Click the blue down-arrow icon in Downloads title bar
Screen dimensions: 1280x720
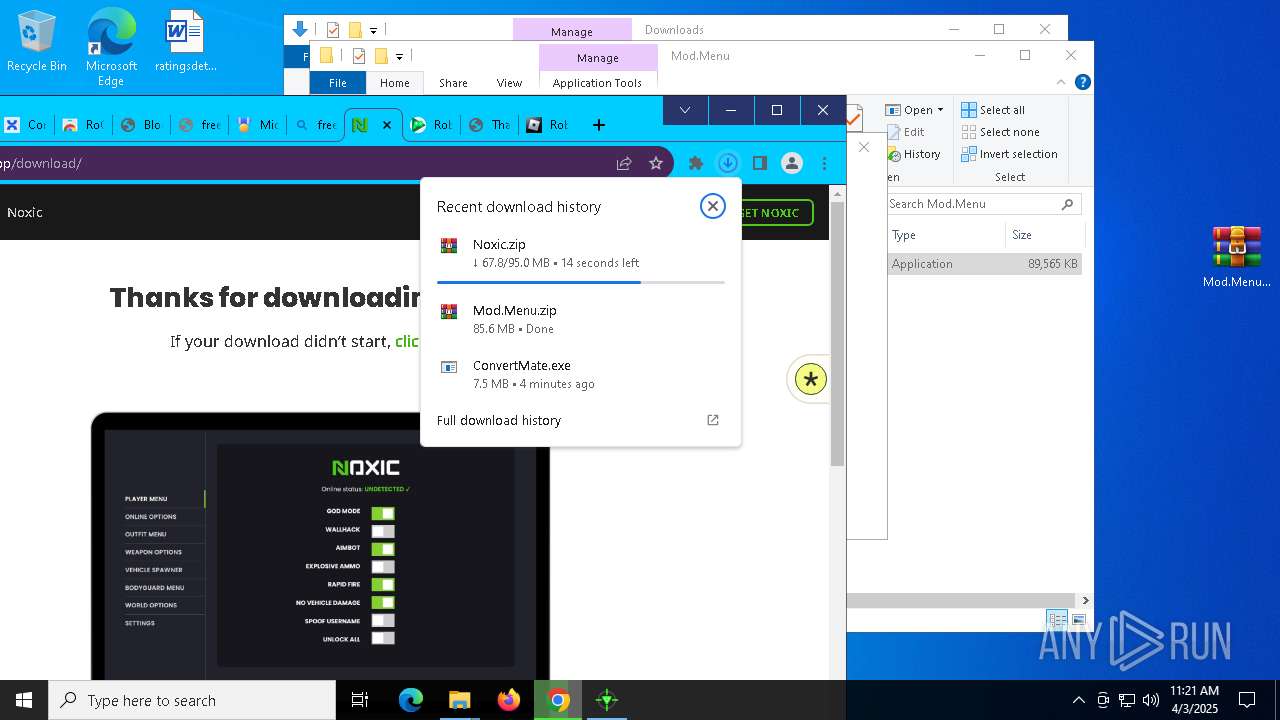coord(300,30)
